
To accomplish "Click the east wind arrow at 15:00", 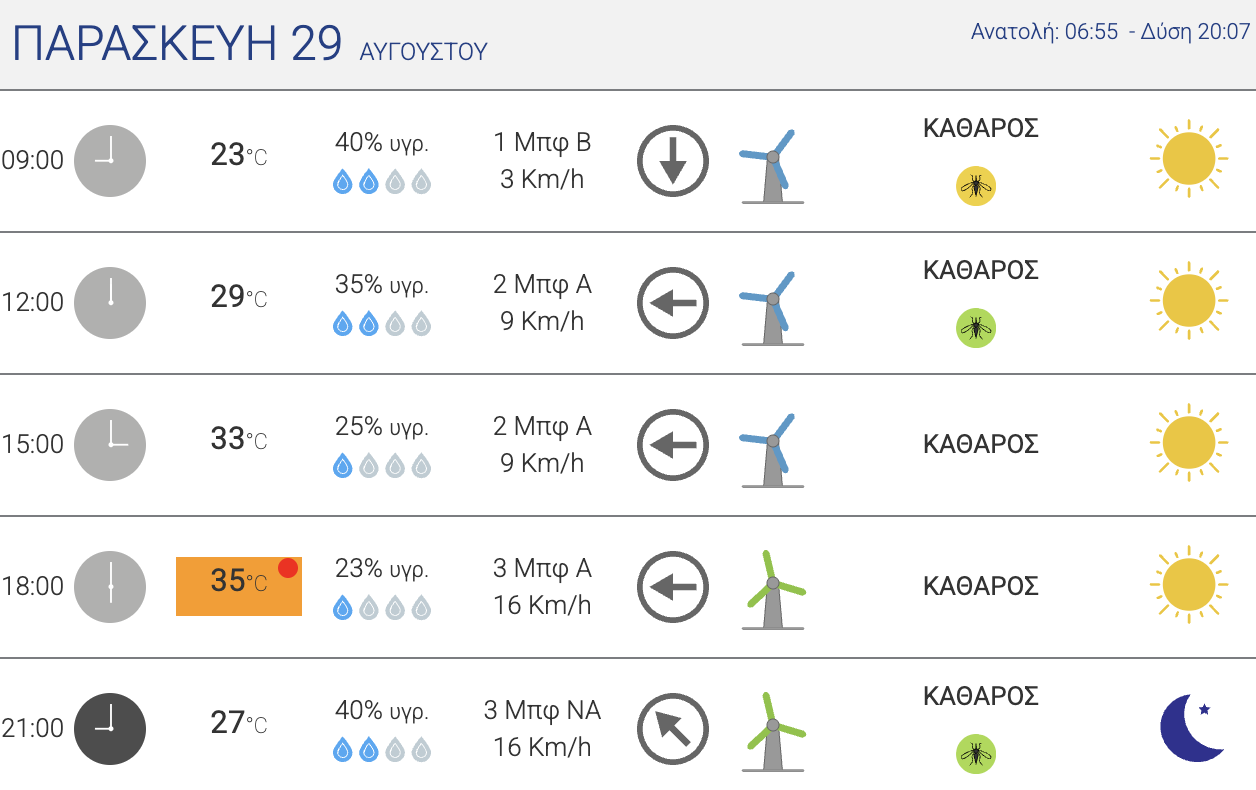I will [x=673, y=445].
